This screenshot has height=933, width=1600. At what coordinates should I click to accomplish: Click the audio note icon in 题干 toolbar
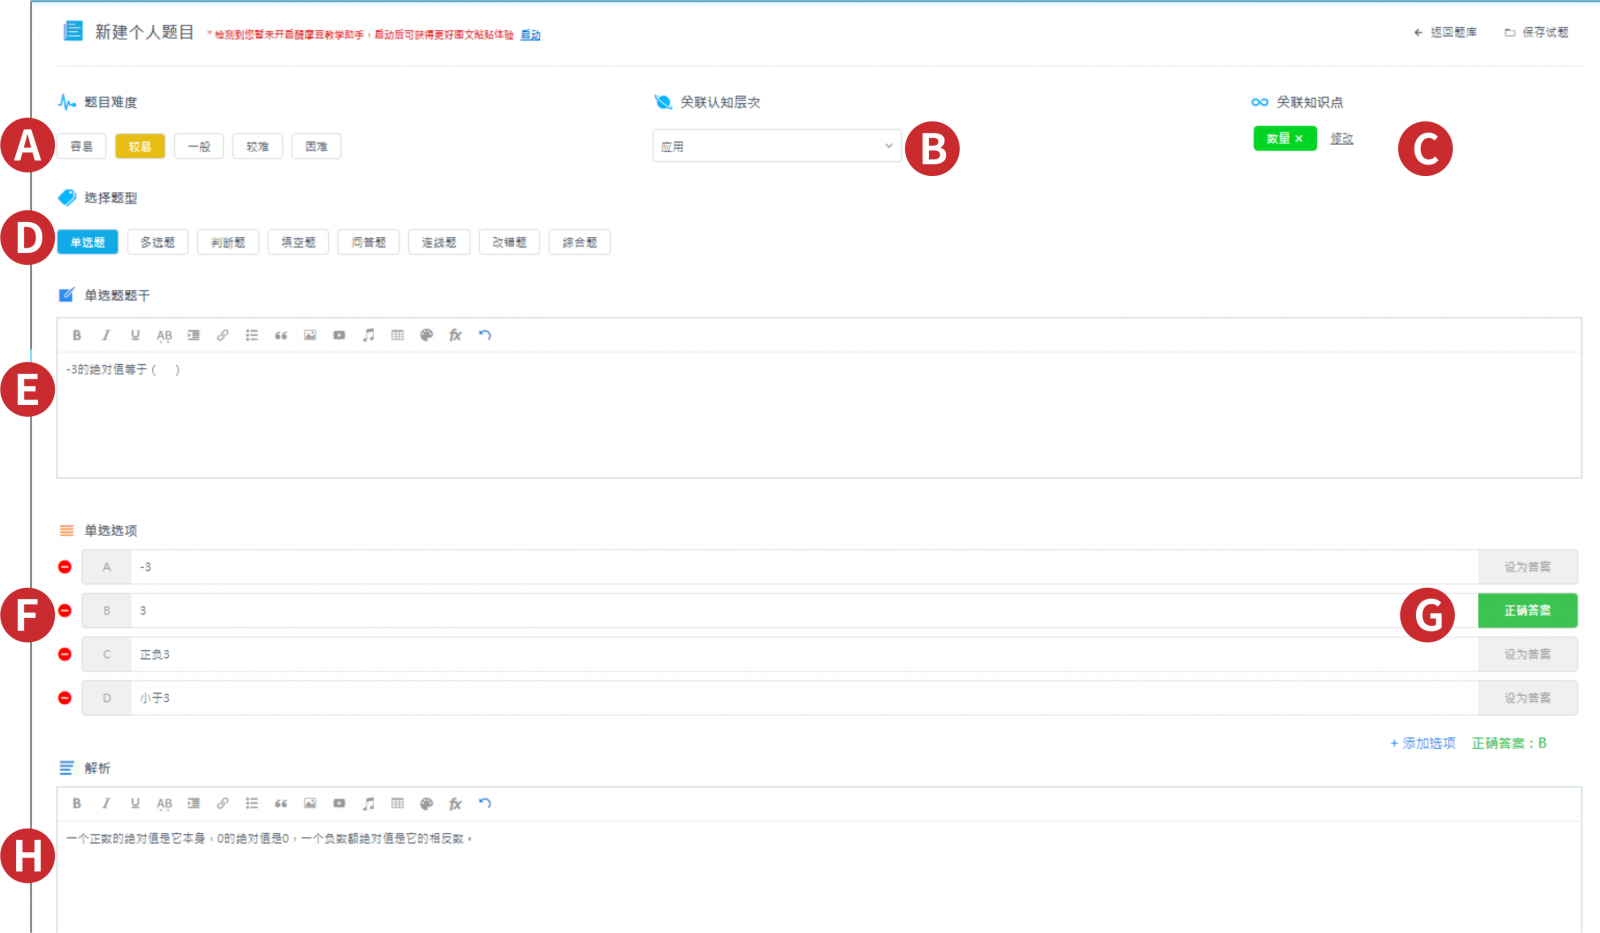coord(368,335)
